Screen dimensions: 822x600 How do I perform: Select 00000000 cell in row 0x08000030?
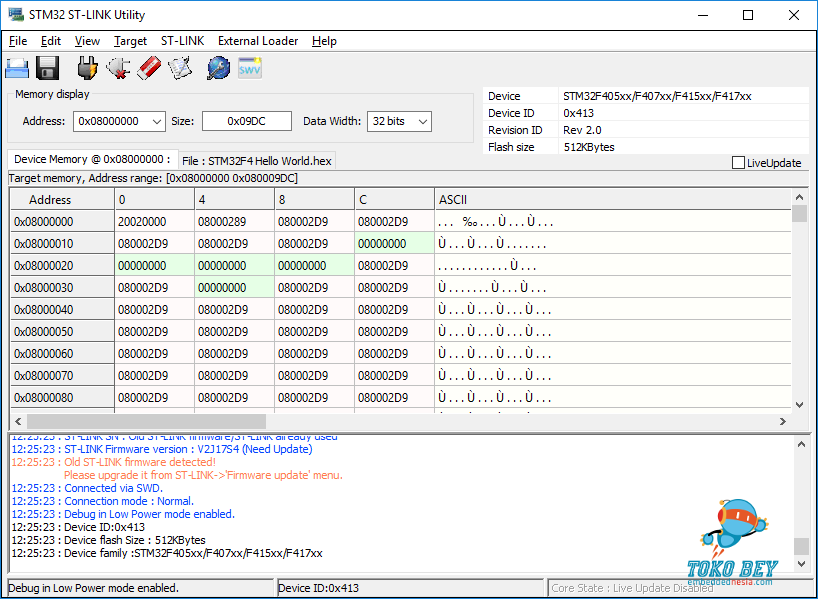pyautogui.click(x=234, y=288)
